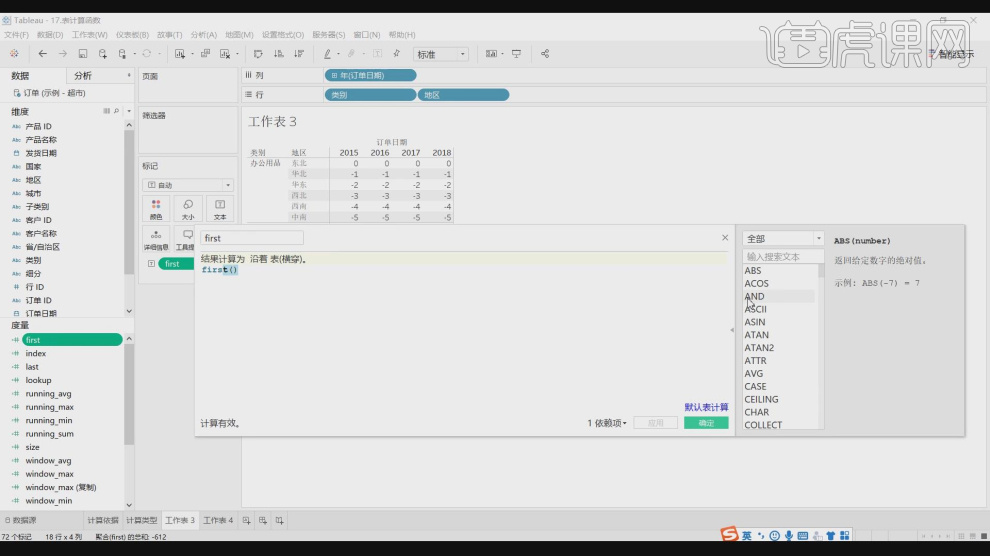The height and width of the screenshot is (556, 990).
Task: Collapse the function list panel arrow
Action: pos(732,330)
